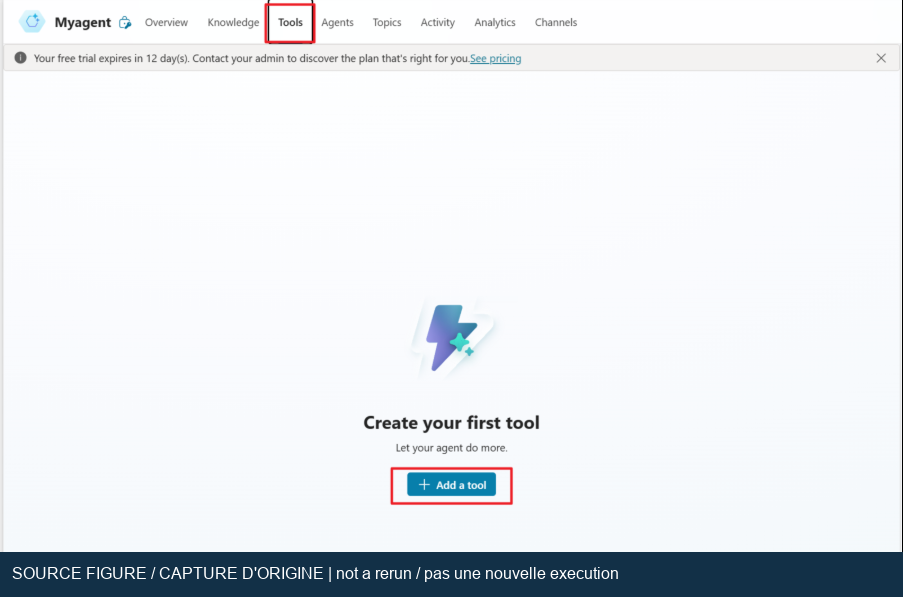Click the Add a tool button

pyautogui.click(x=452, y=485)
